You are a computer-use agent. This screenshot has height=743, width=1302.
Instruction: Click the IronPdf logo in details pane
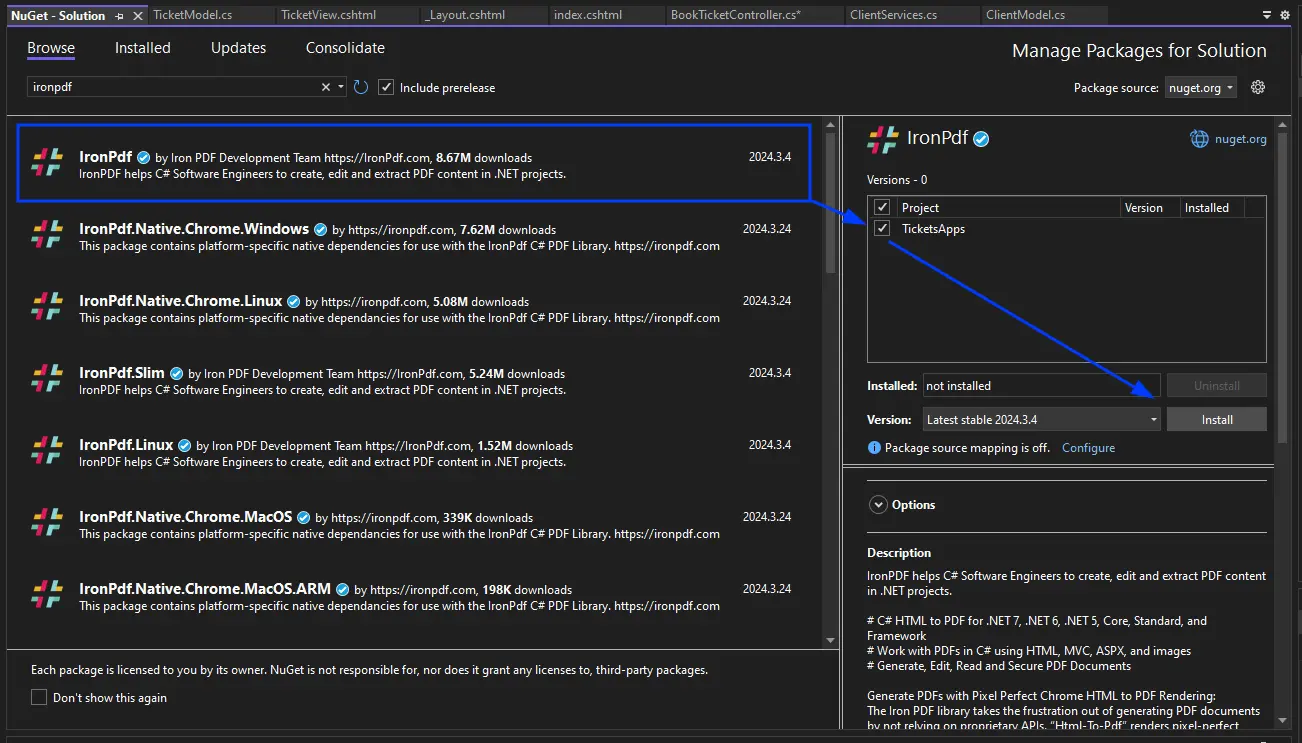[883, 139]
